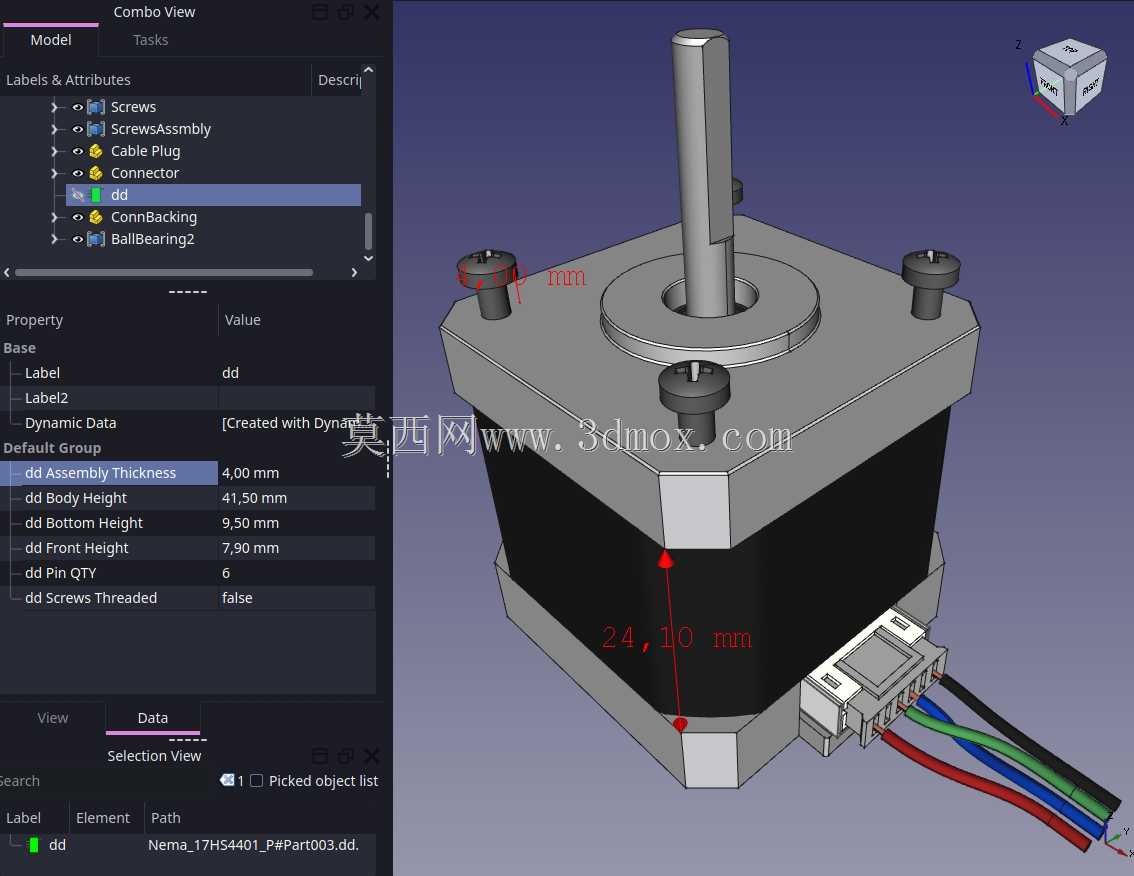Click the ScrewsAssmbly part icon

(x=95, y=129)
